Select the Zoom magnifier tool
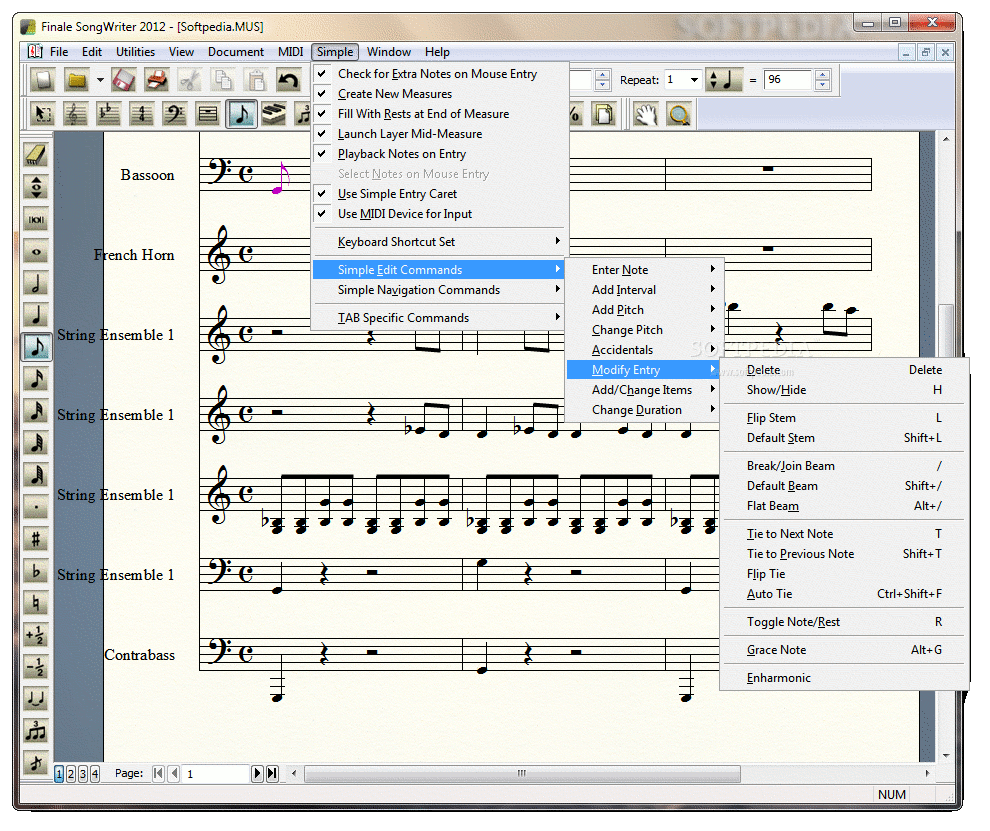Screen dimensions: 990x831 679,114
